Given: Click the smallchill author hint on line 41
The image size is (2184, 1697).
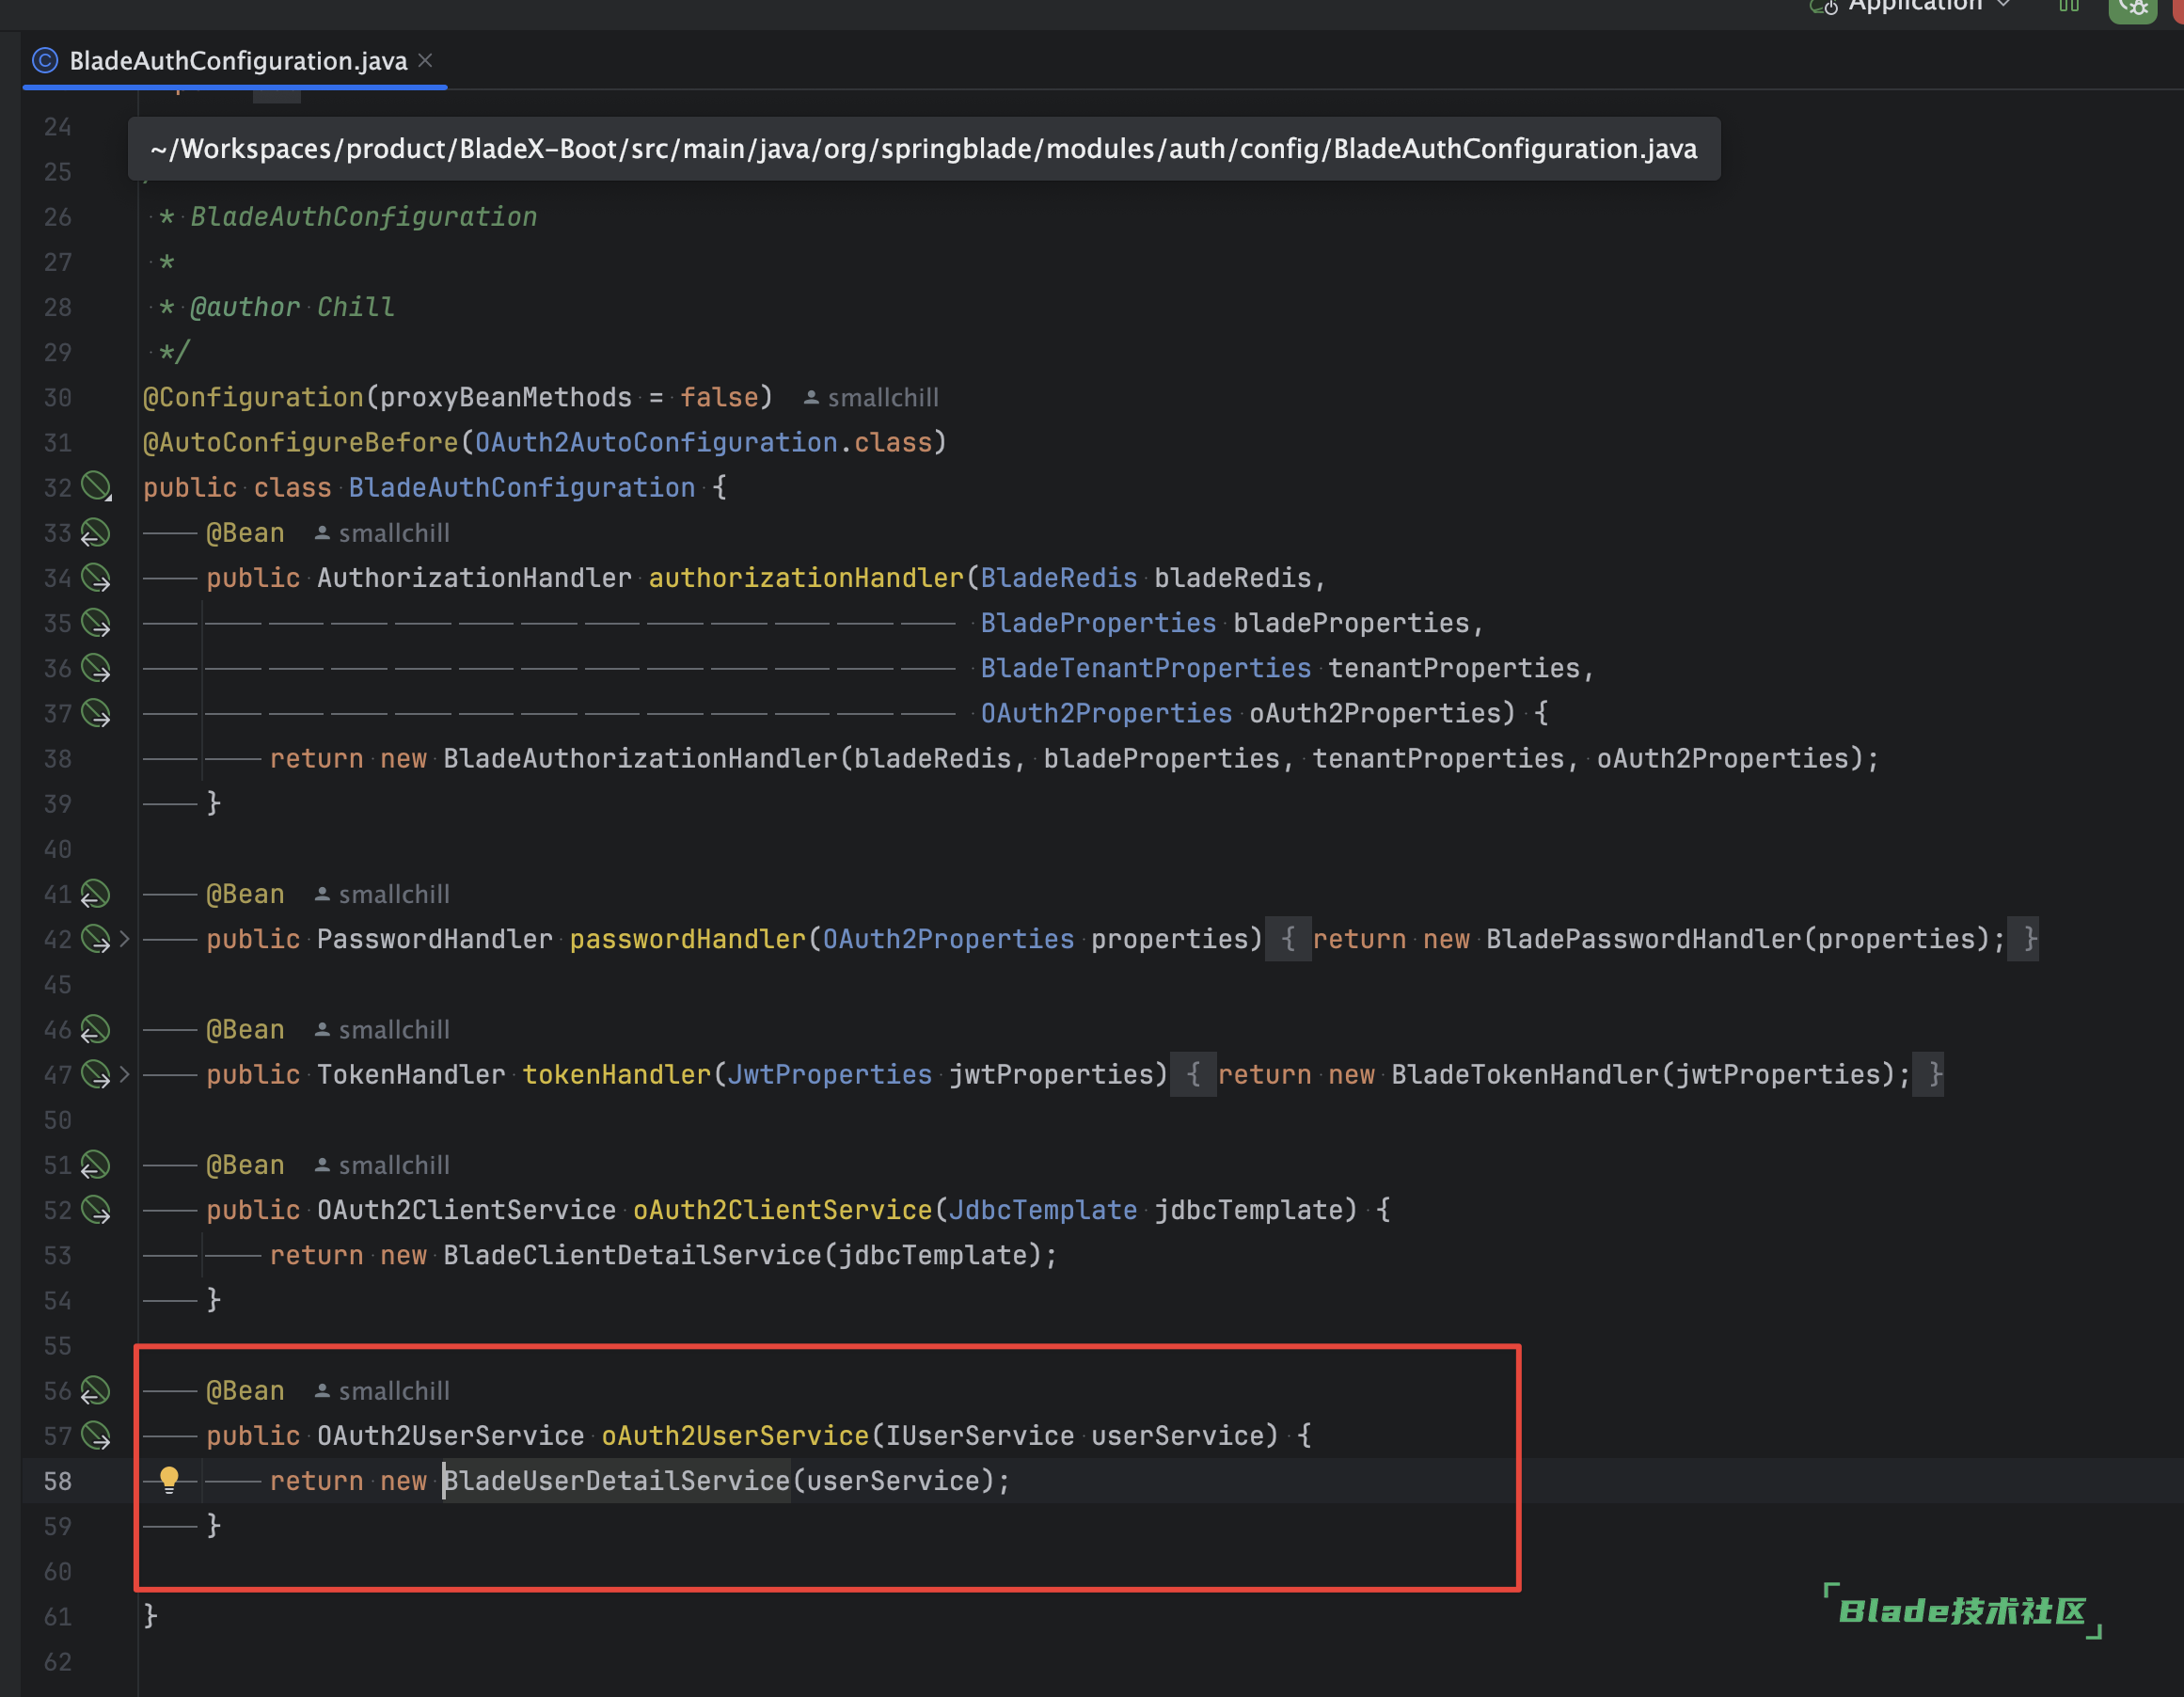Looking at the screenshot, I should point(382,895).
